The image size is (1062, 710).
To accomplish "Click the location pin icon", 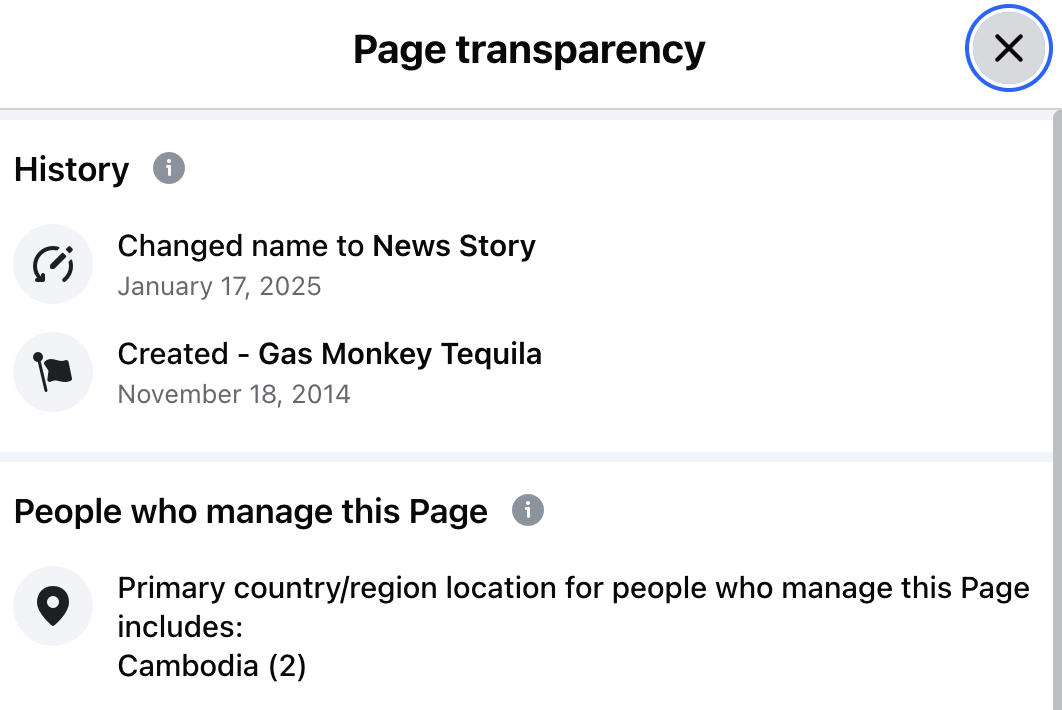I will click(x=53, y=606).
